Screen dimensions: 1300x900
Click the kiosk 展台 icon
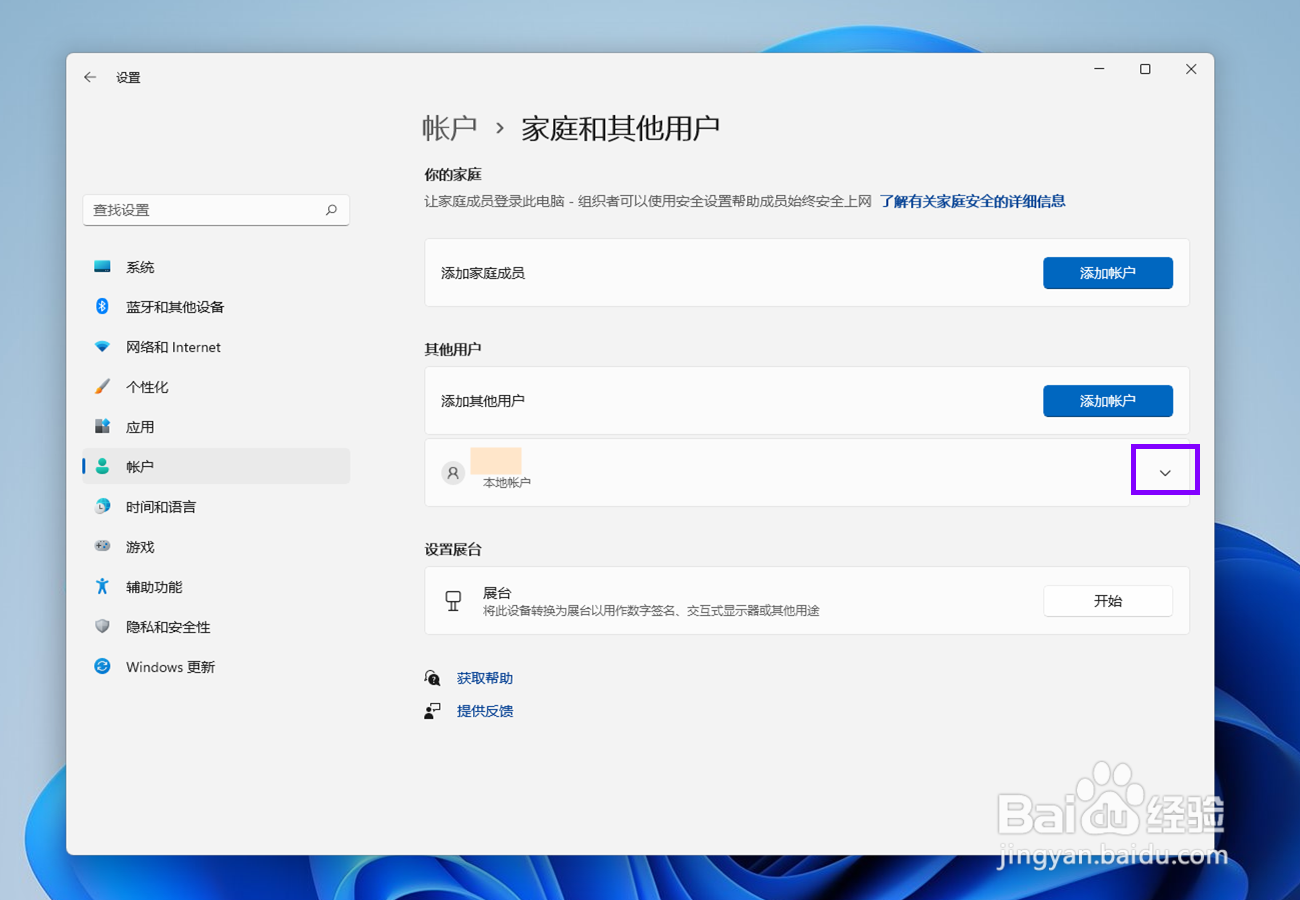(453, 601)
